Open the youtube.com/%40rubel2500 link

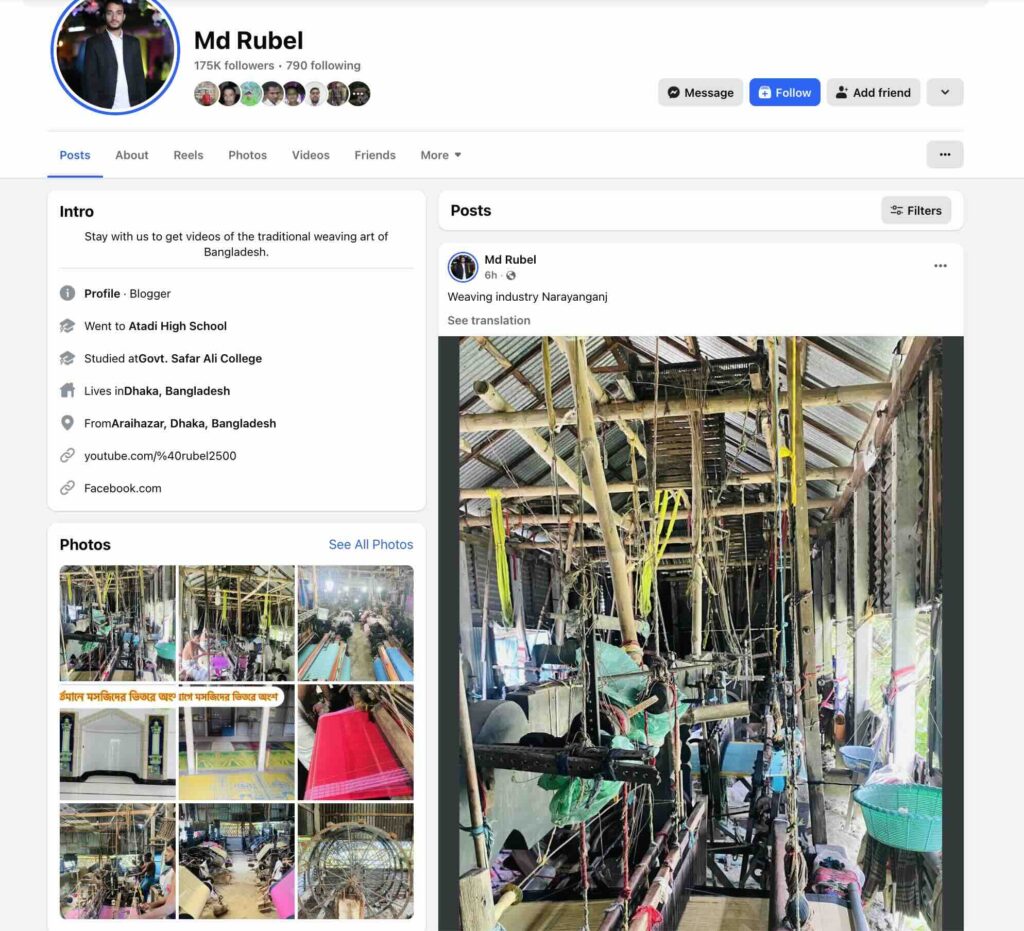point(160,456)
